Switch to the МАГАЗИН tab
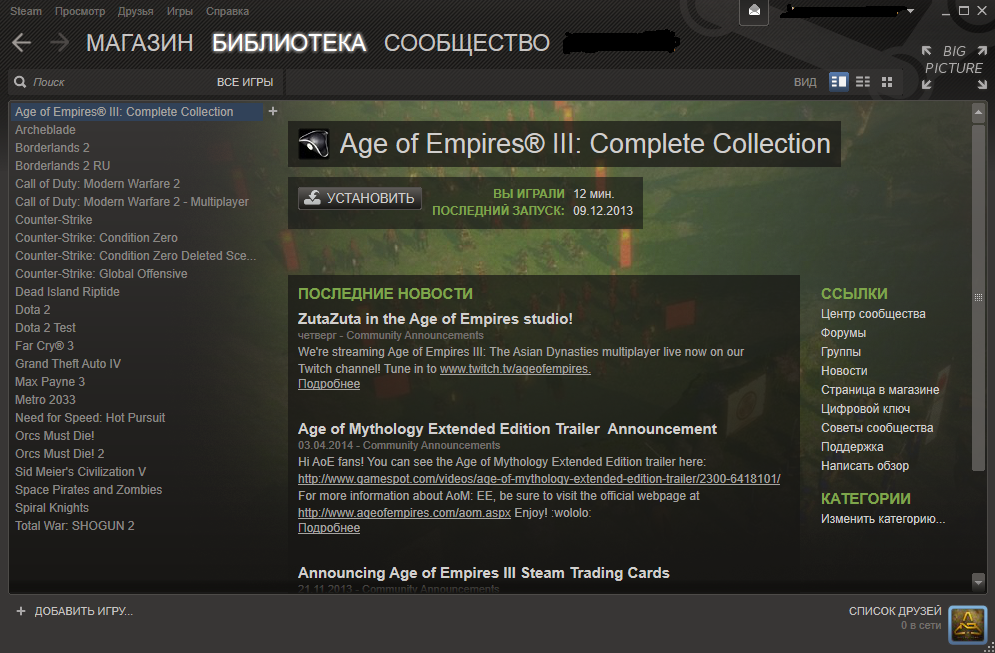995x653 pixels. tap(140, 43)
